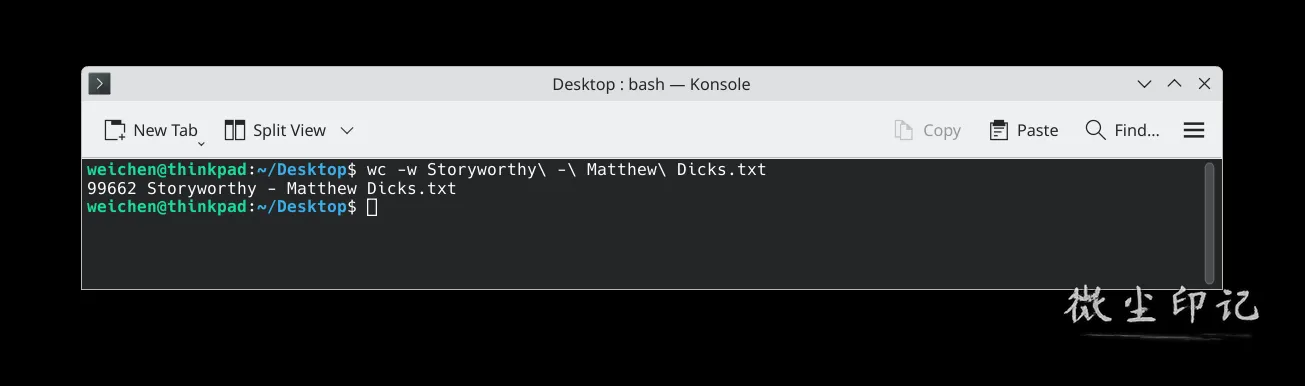Image resolution: width=1305 pixels, height=386 pixels.
Task: Minimize the Konsole window
Action: [x=1145, y=84]
